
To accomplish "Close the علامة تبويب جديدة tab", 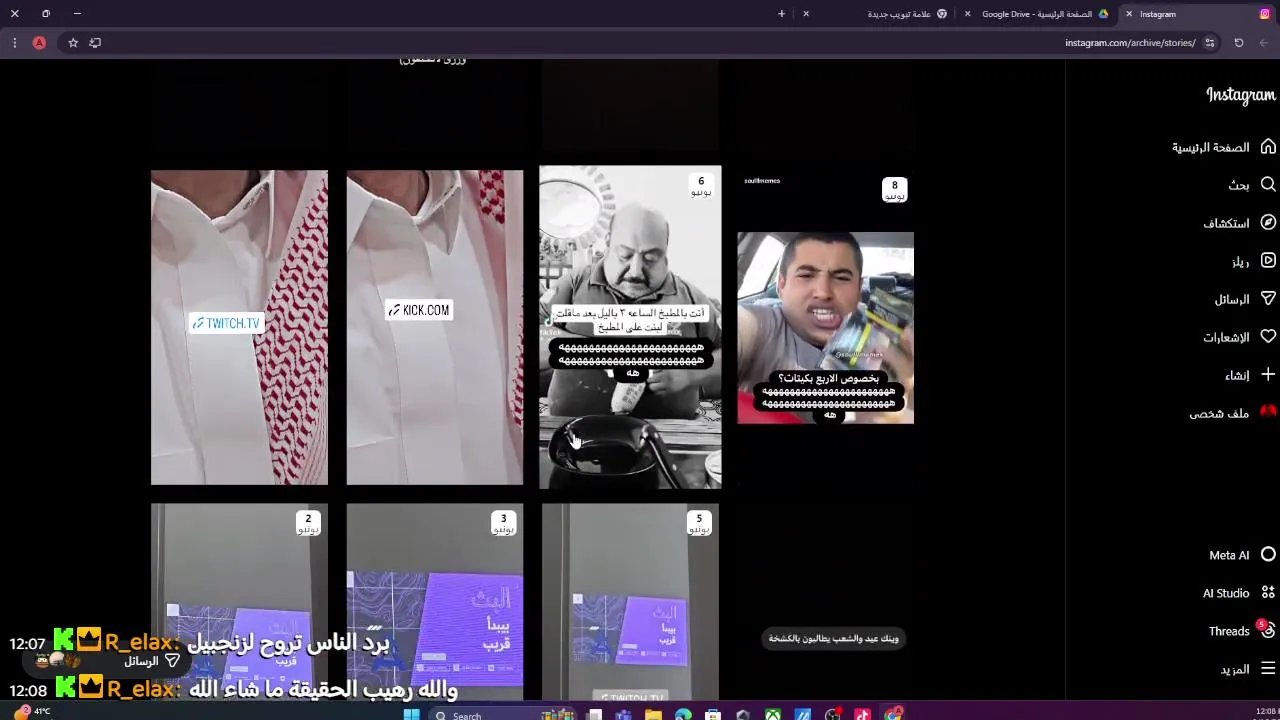I will (806, 14).
